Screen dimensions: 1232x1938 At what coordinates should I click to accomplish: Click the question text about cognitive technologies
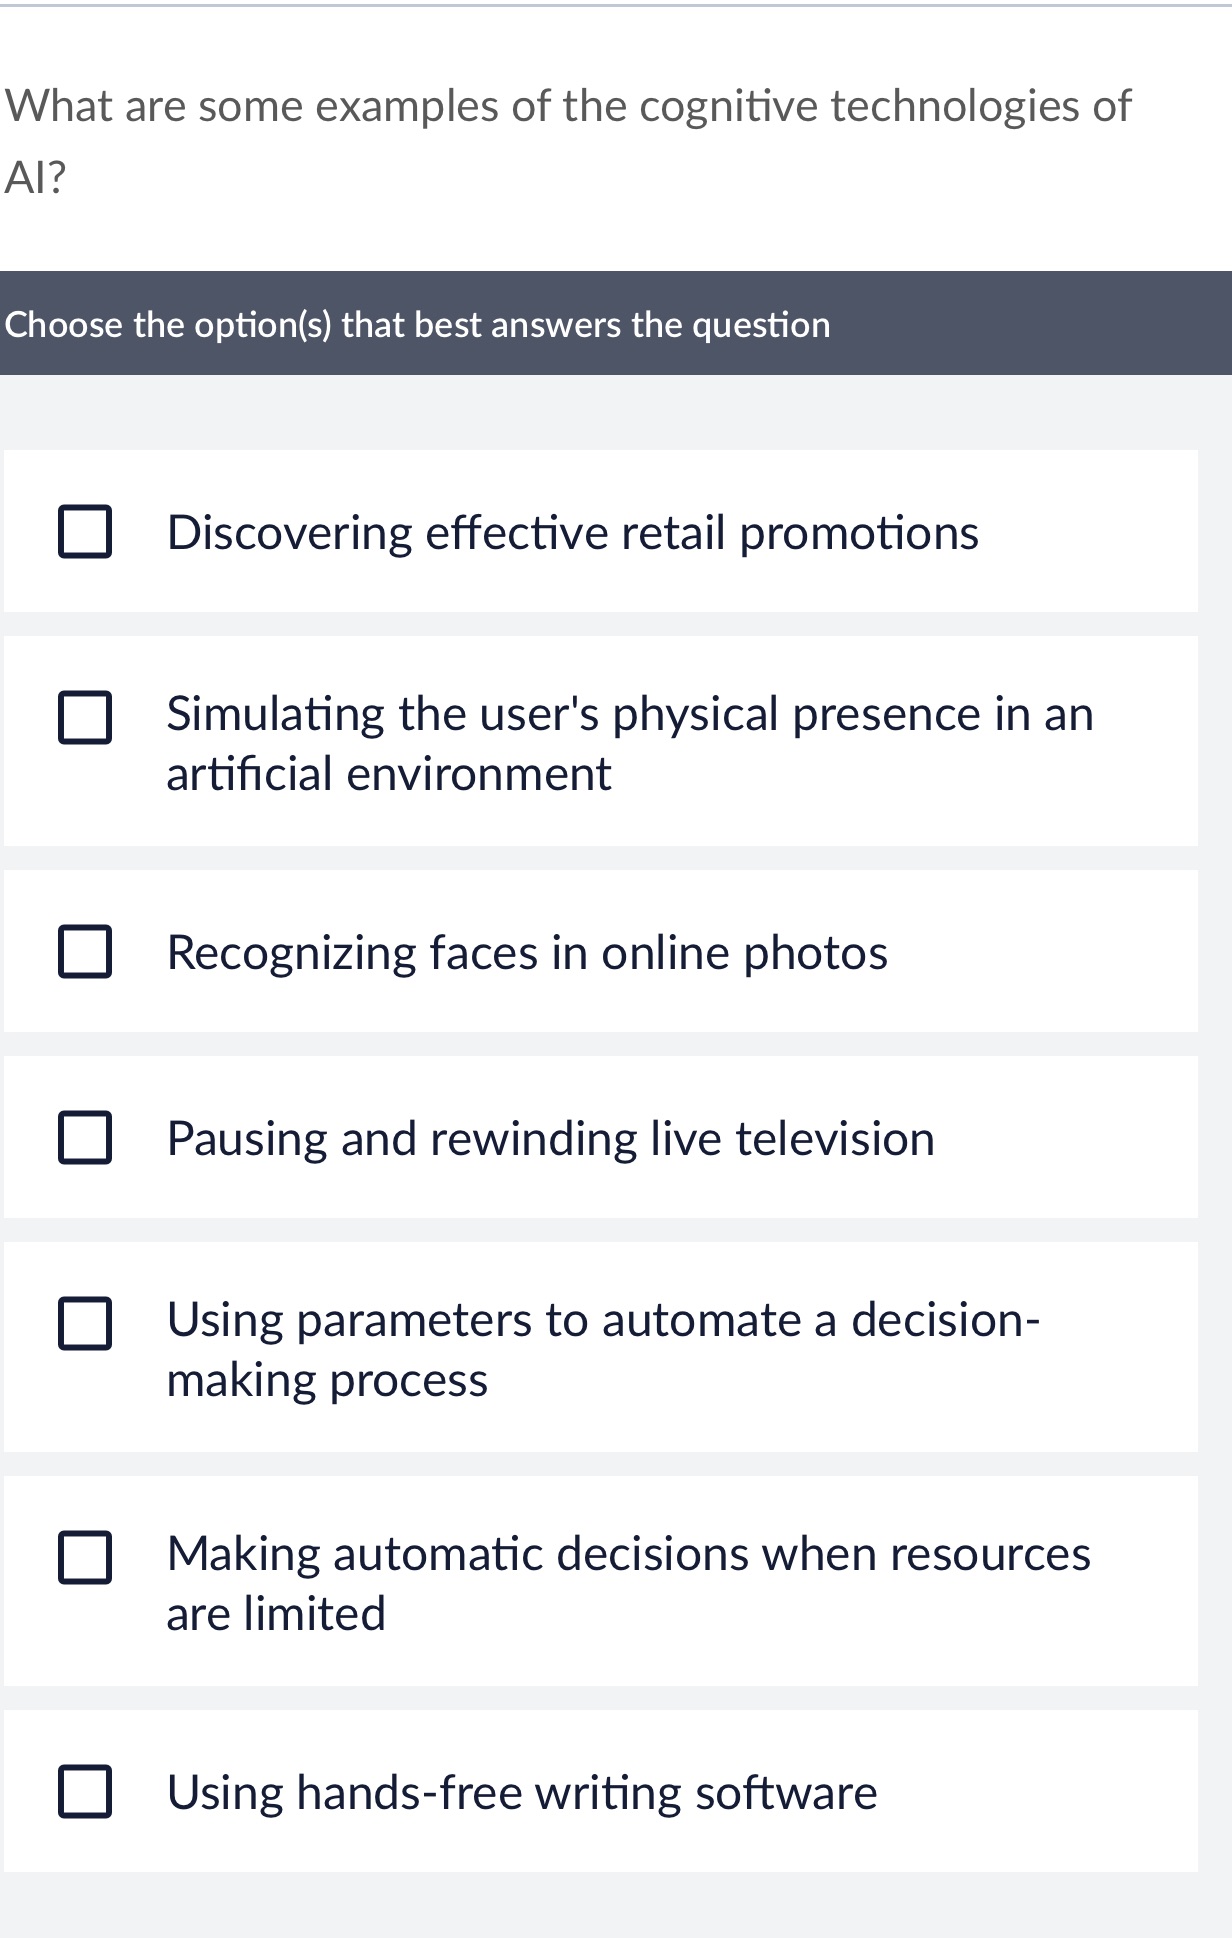coord(568,141)
